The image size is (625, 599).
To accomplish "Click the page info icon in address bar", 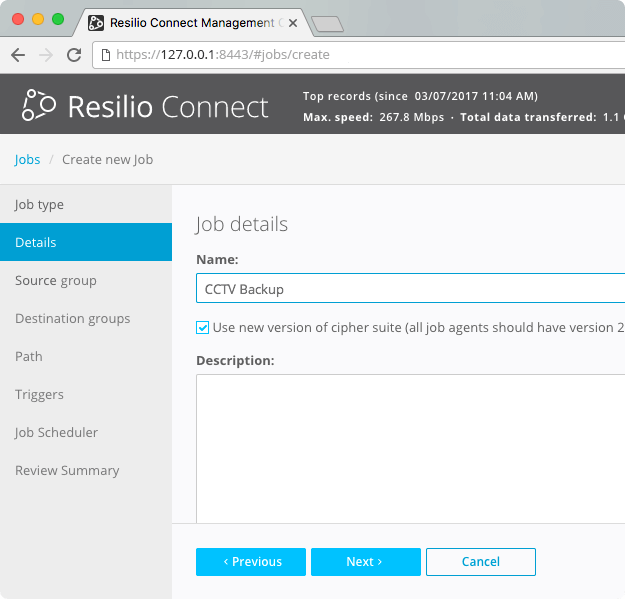I will (x=106, y=55).
